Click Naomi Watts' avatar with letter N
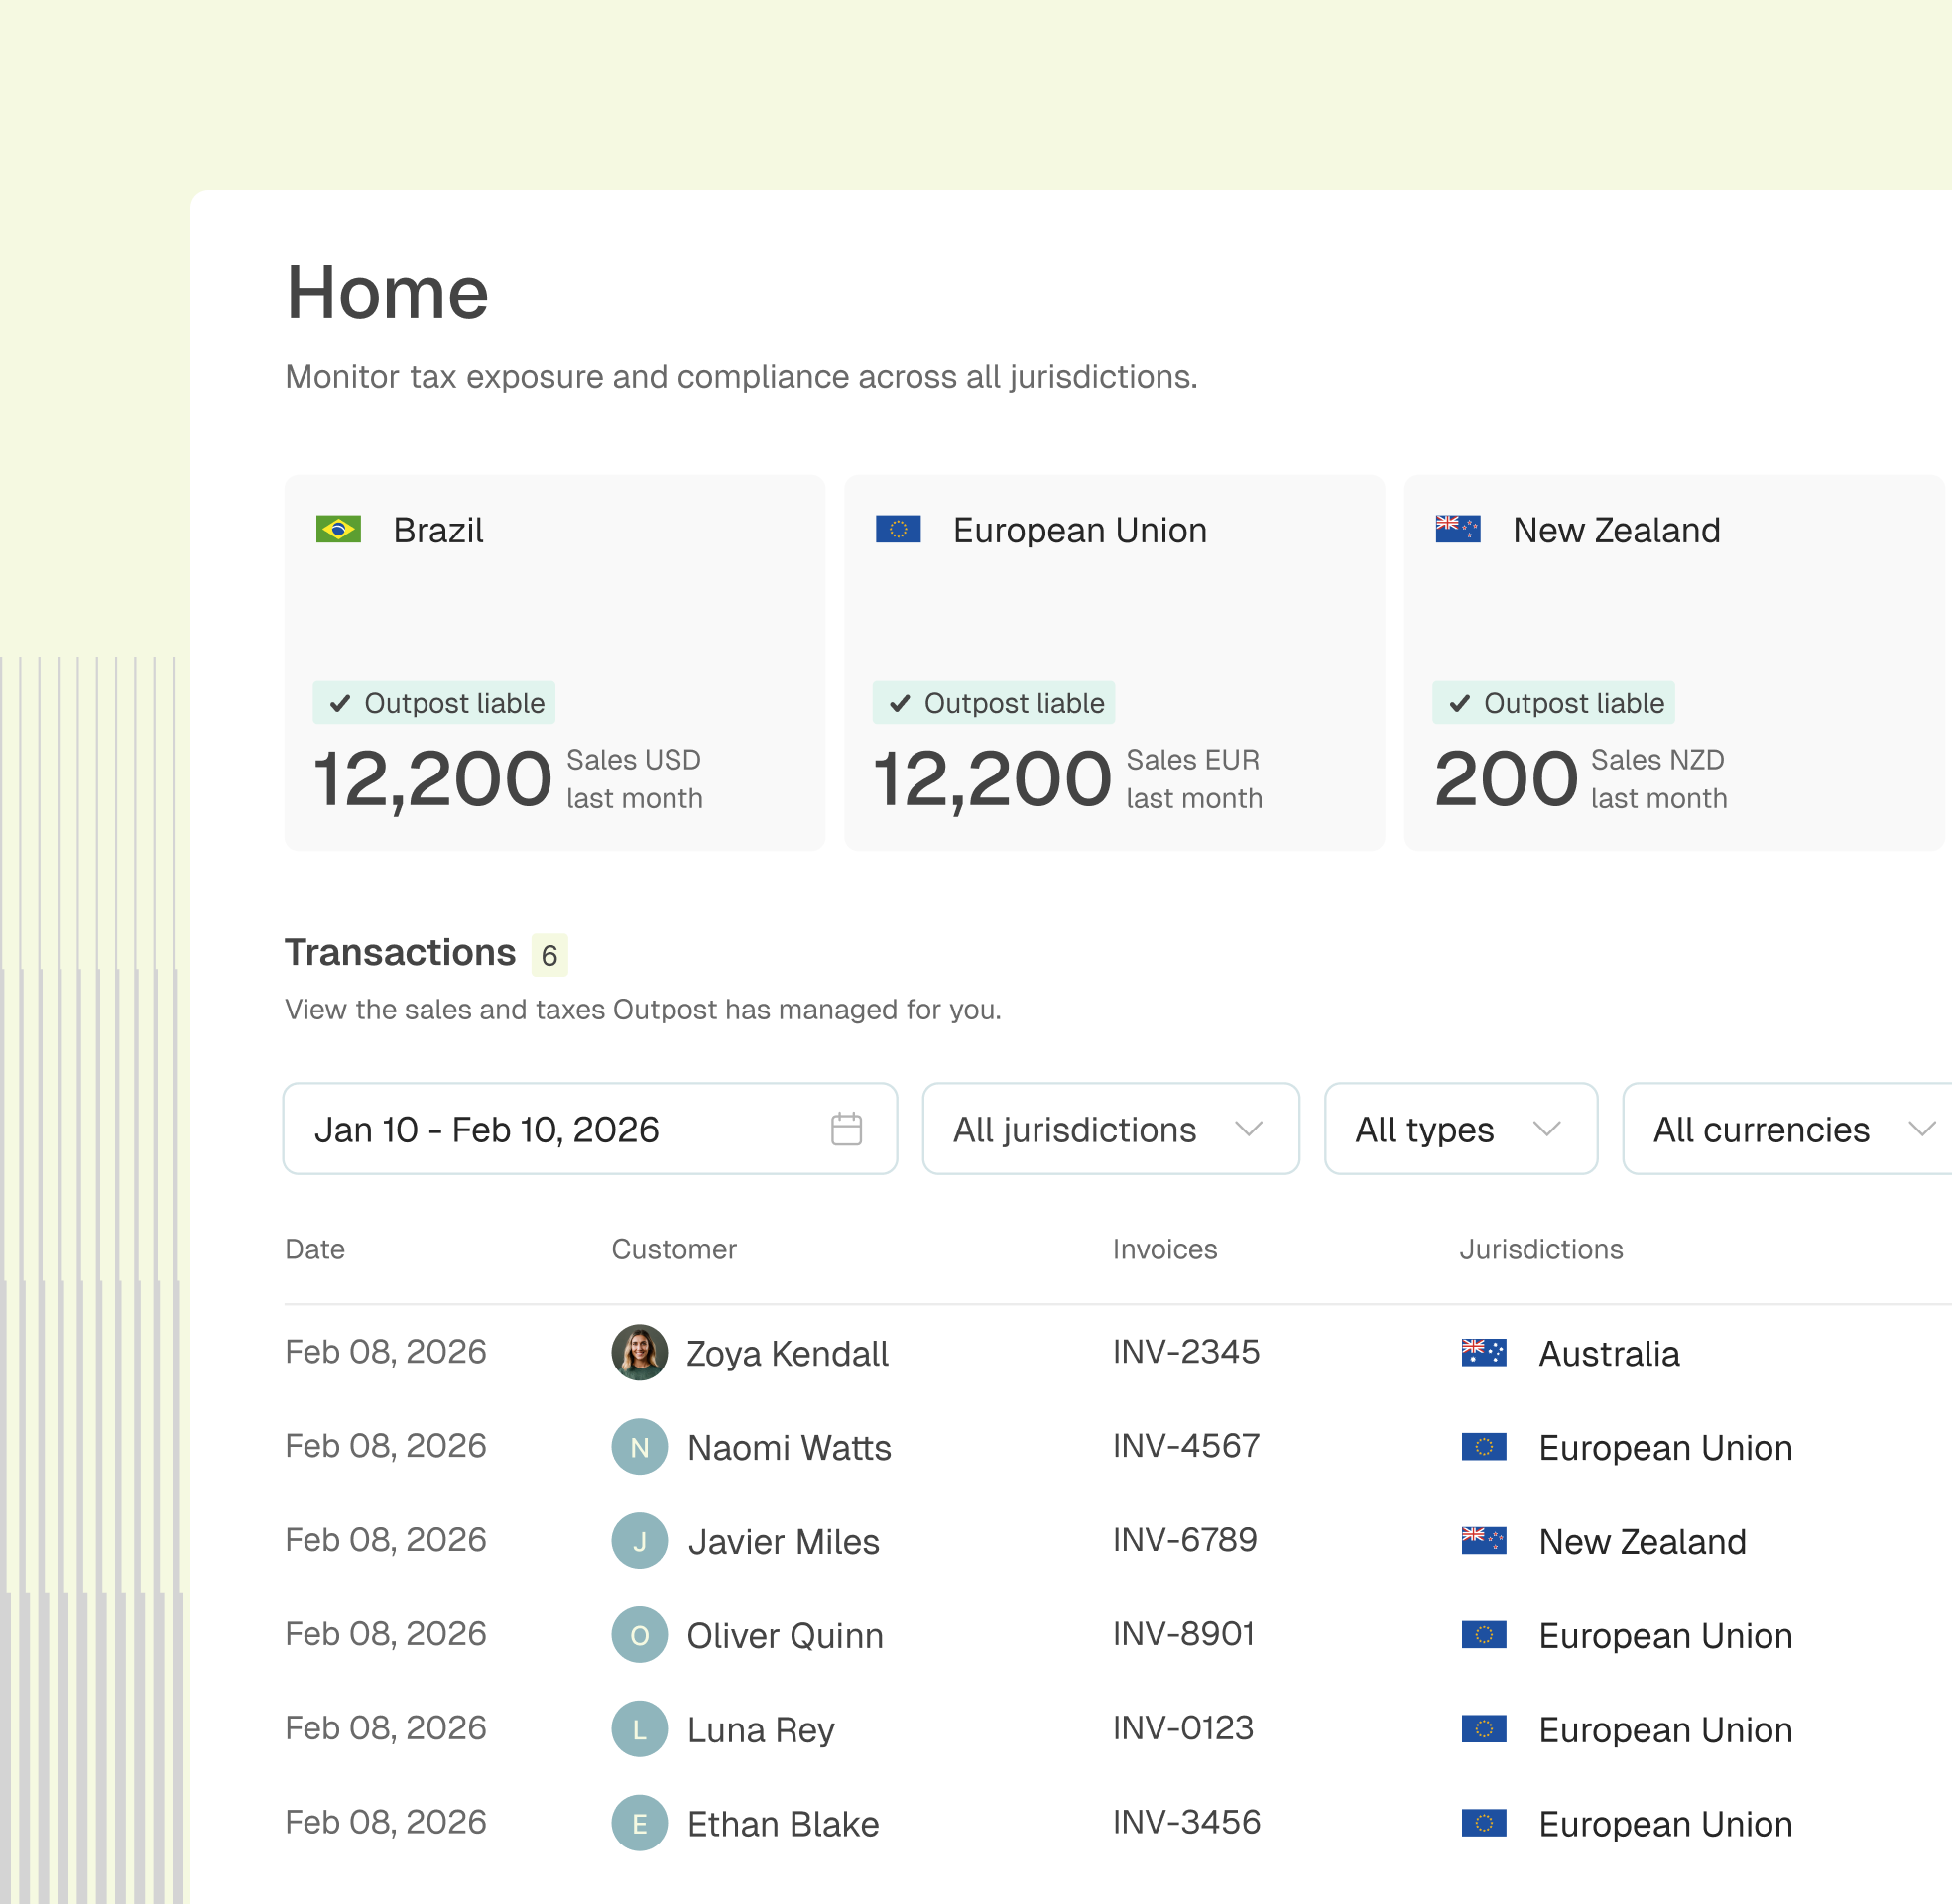 coord(639,1446)
